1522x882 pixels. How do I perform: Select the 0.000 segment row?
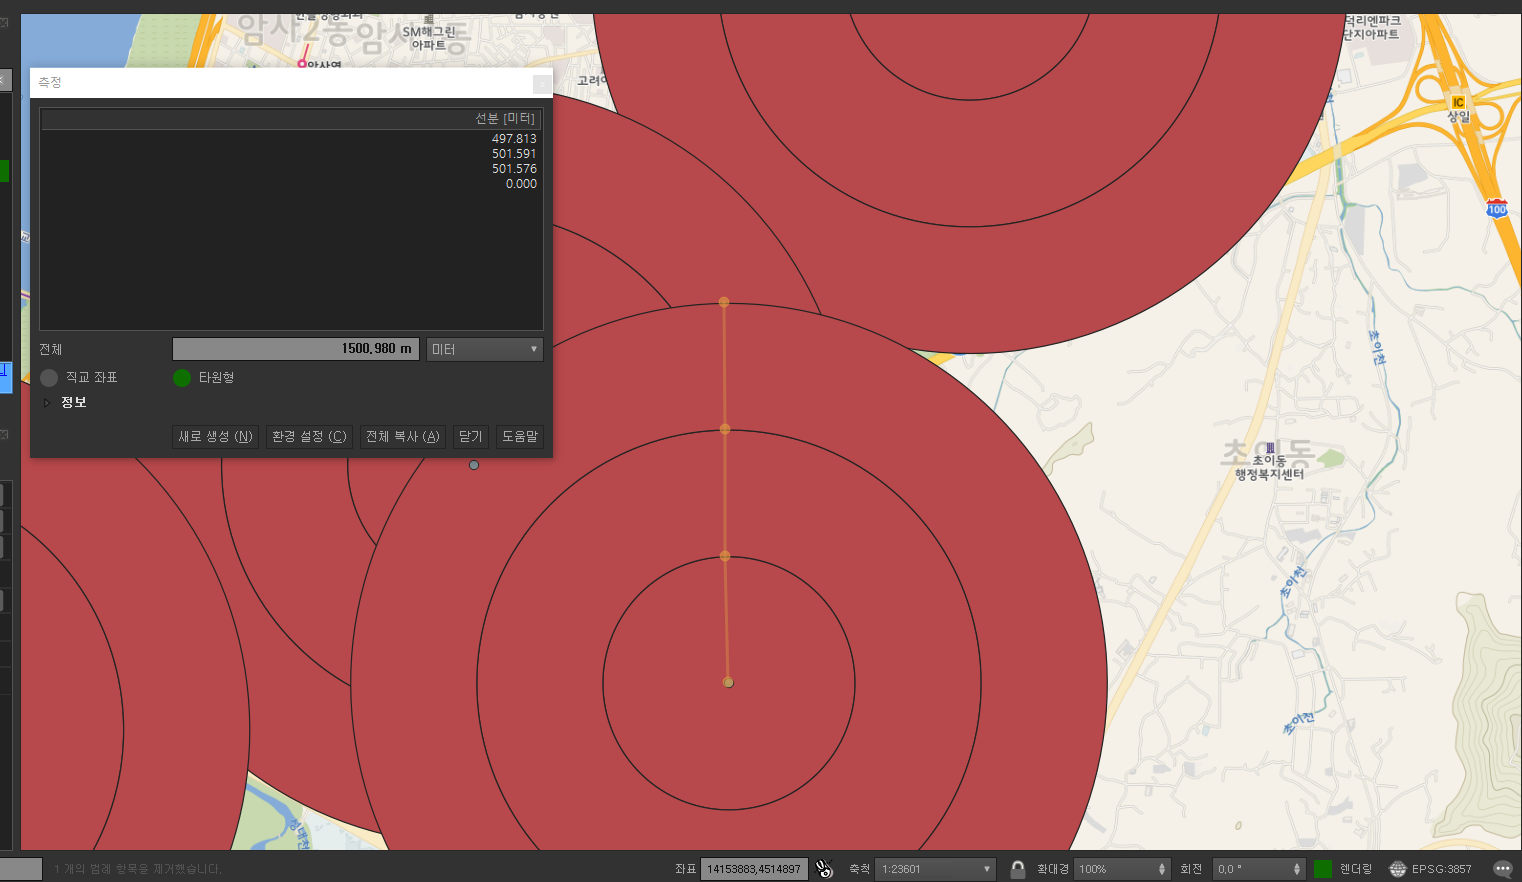coord(291,184)
